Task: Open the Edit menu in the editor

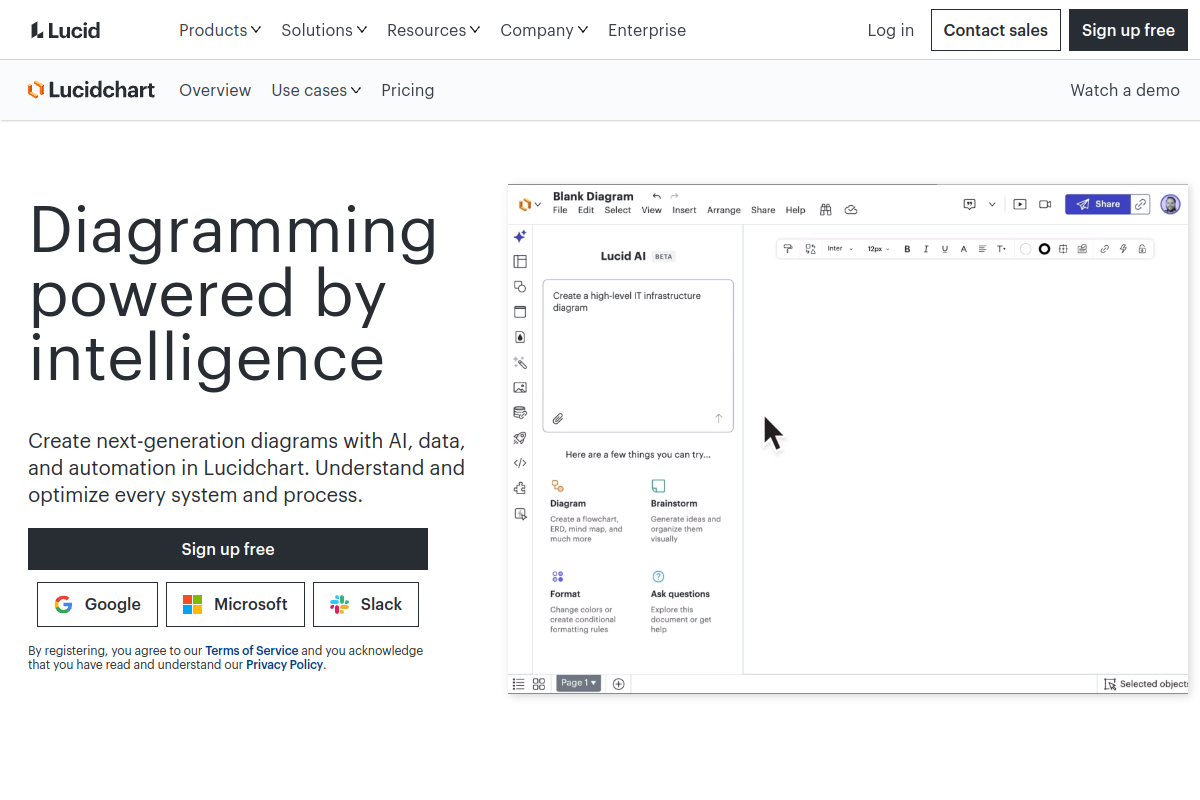Action: tap(586, 210)
